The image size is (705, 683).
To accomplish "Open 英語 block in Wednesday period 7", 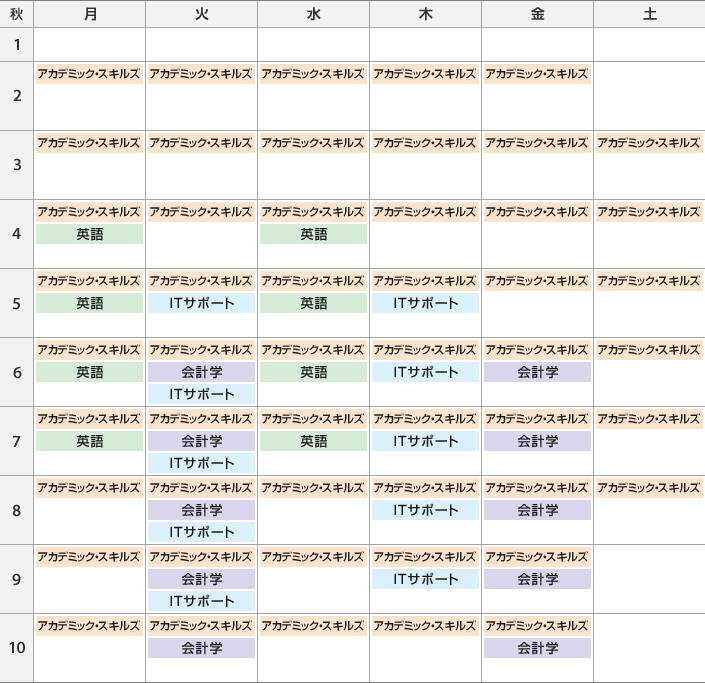I will (313, 441).
